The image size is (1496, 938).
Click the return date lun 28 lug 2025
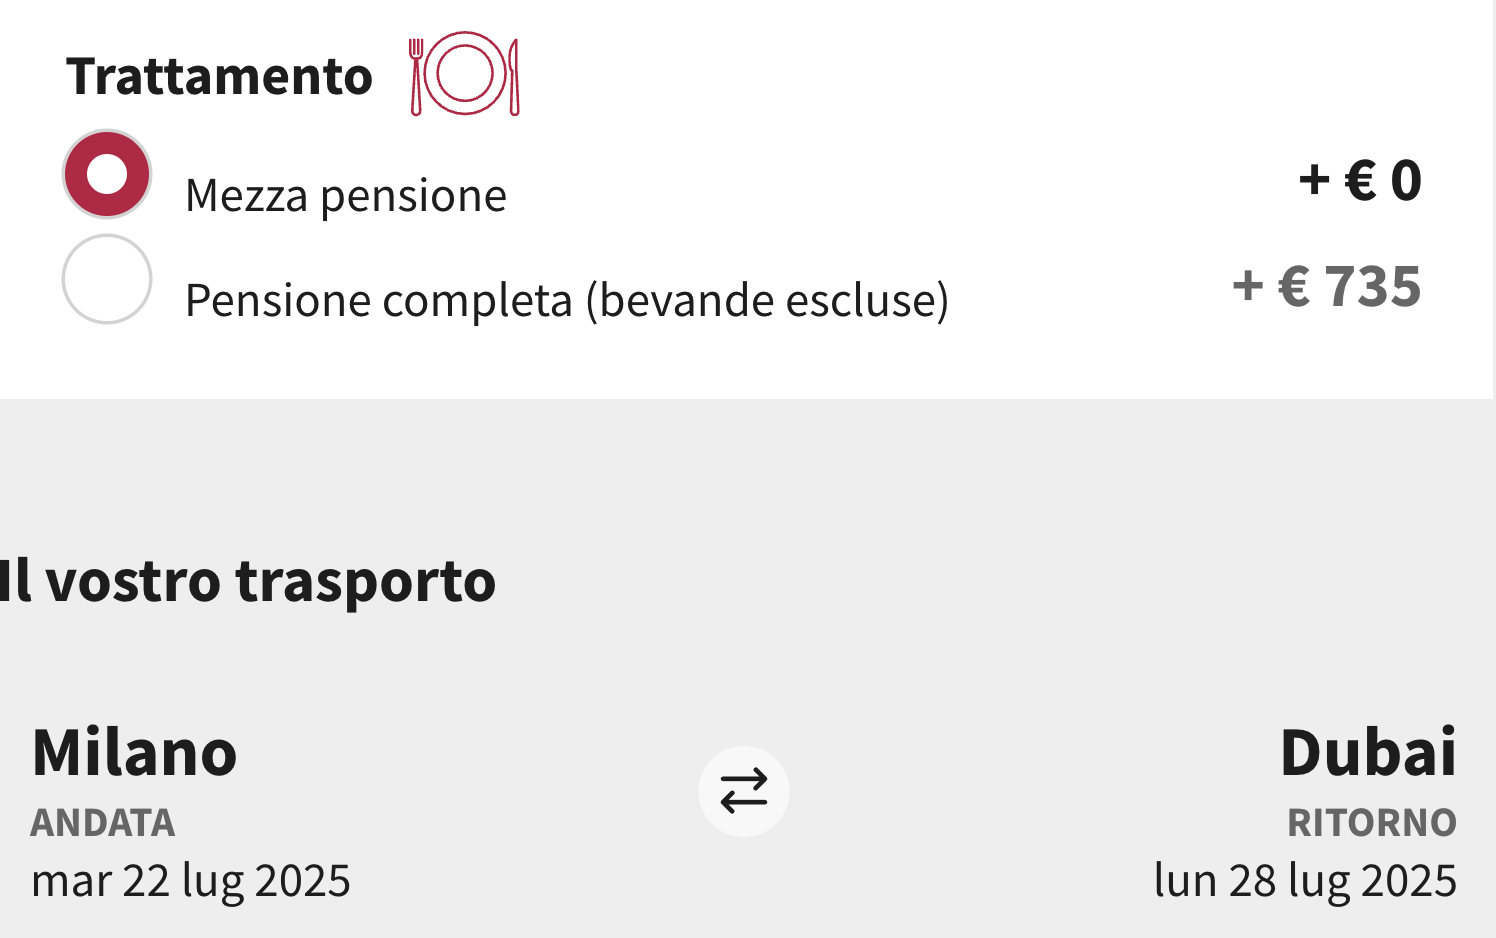tap(1305, 881)
